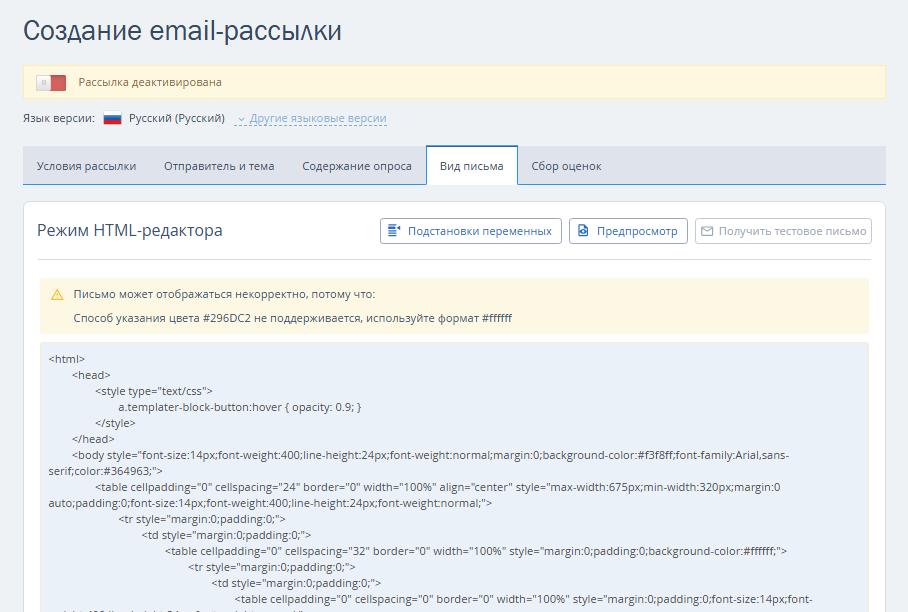This screenshot has height=612, width=908.
Task: Select the Вид письма tab
Action: (x=472, y=166)
